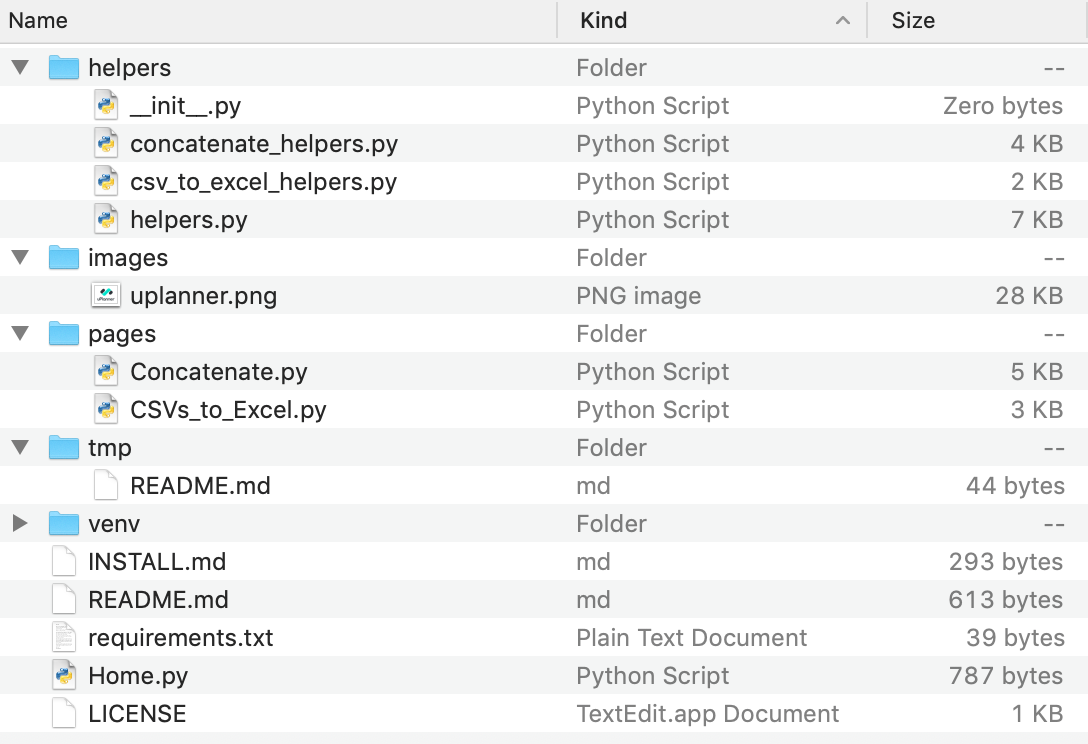Click the 1 KB size value
The height and width of the screenshot is (744, 1088).
point(1037,713)
